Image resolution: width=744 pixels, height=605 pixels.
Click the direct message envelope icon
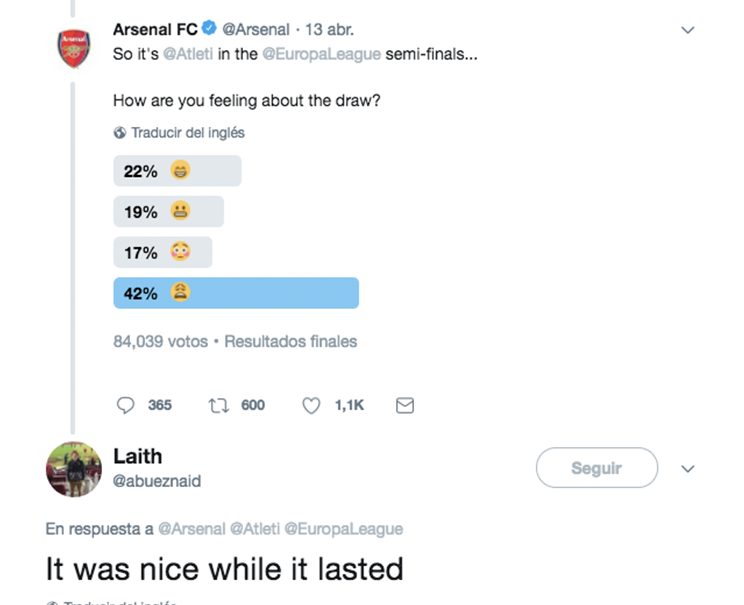tap(405, 405)
